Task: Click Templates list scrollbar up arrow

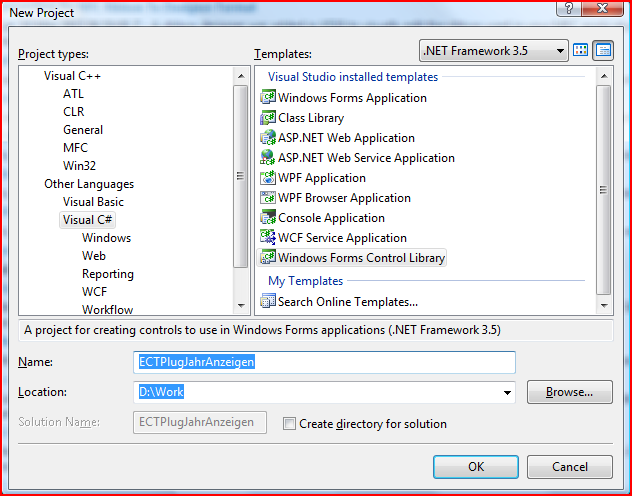Action: (604, 76)
